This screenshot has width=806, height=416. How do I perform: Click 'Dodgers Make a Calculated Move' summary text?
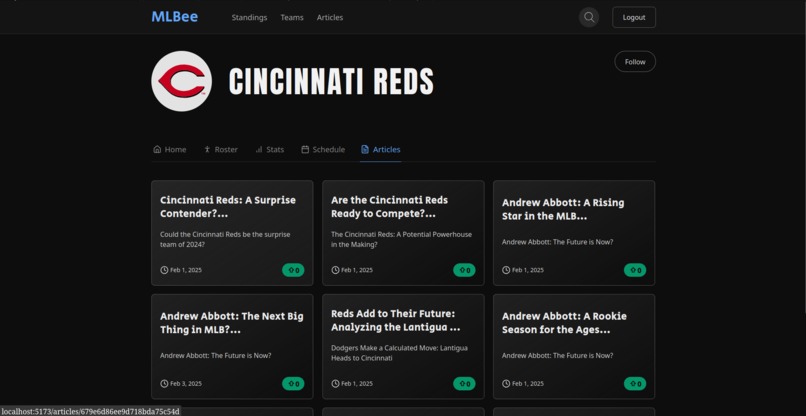point(399,353)
